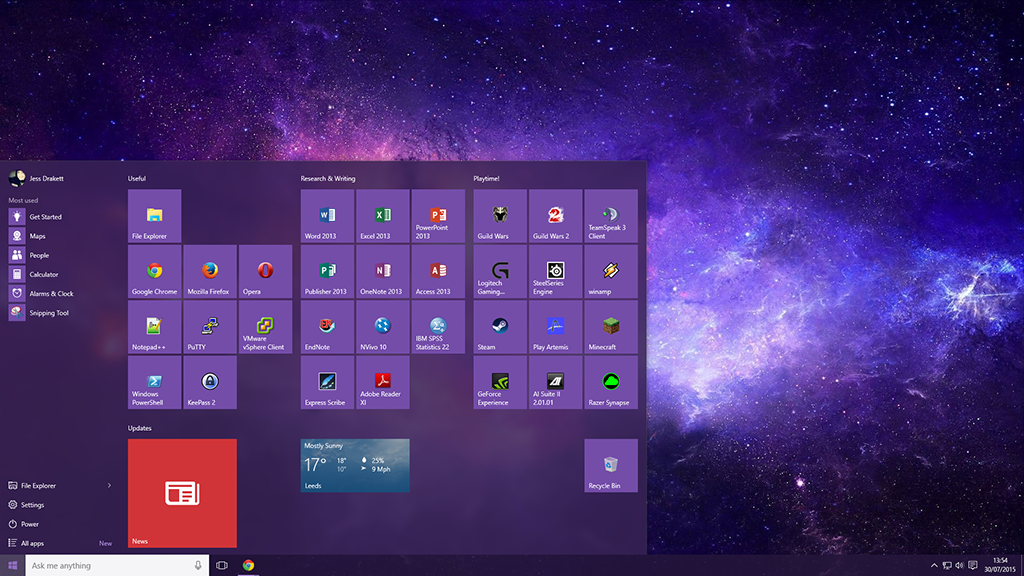This screenshot has height=576, width=1024.
Task: Launch Guild Wars tile
Action: click(x=500, y=216)
